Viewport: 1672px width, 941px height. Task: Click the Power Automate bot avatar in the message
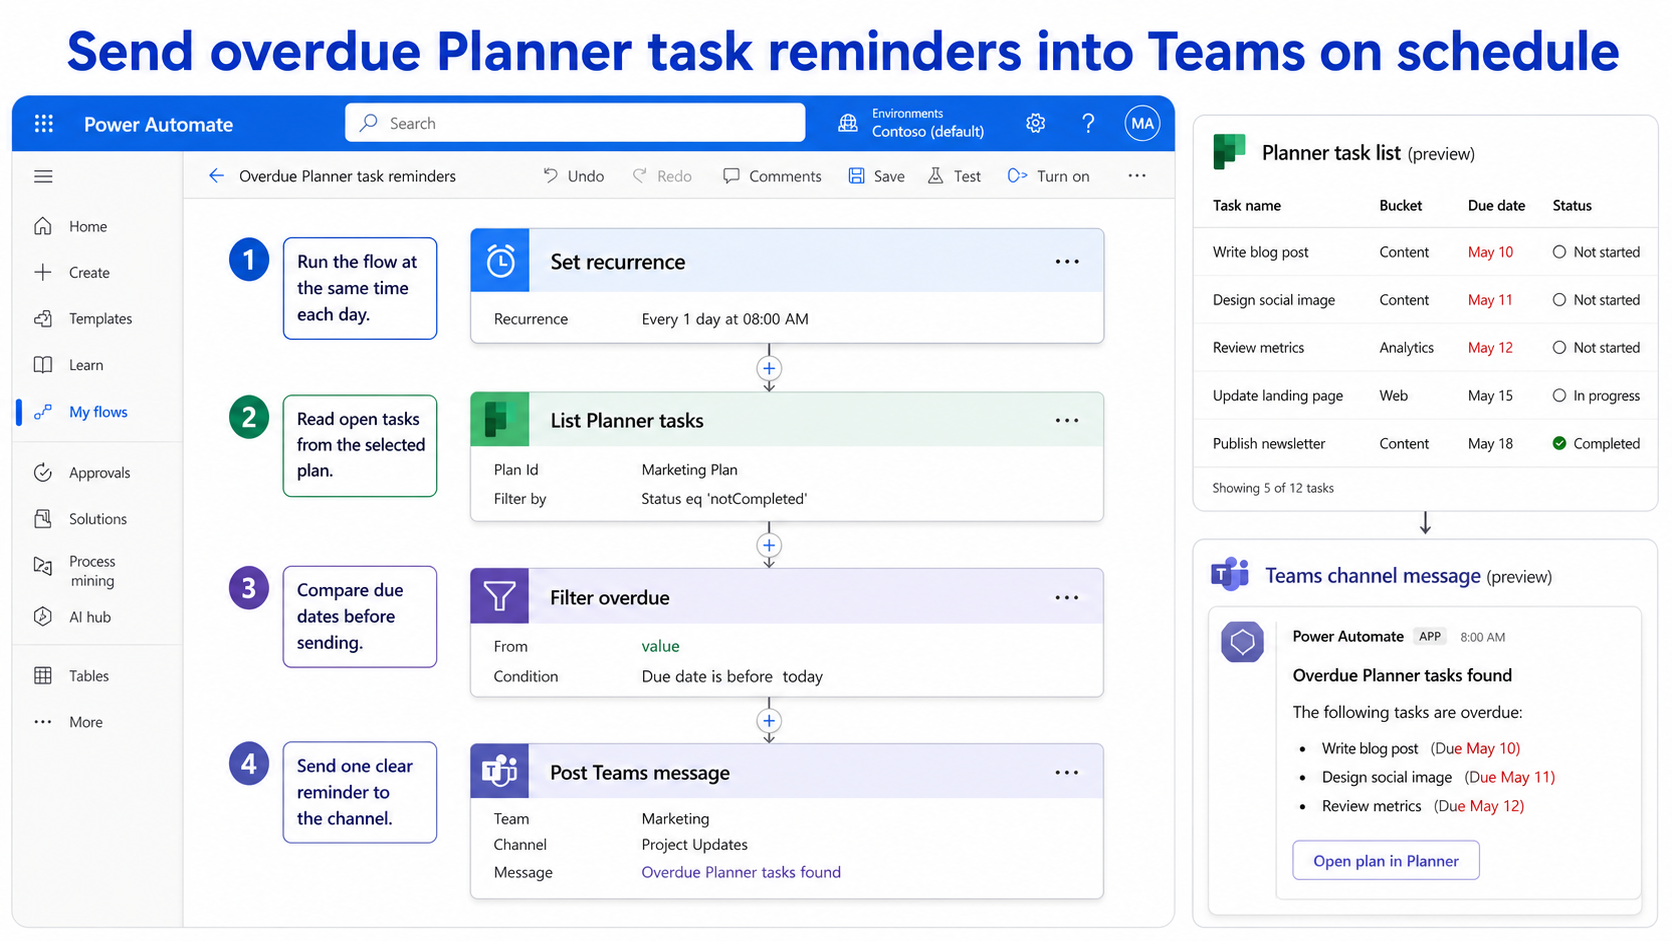pyautogui.click(x=1242, y=642)
